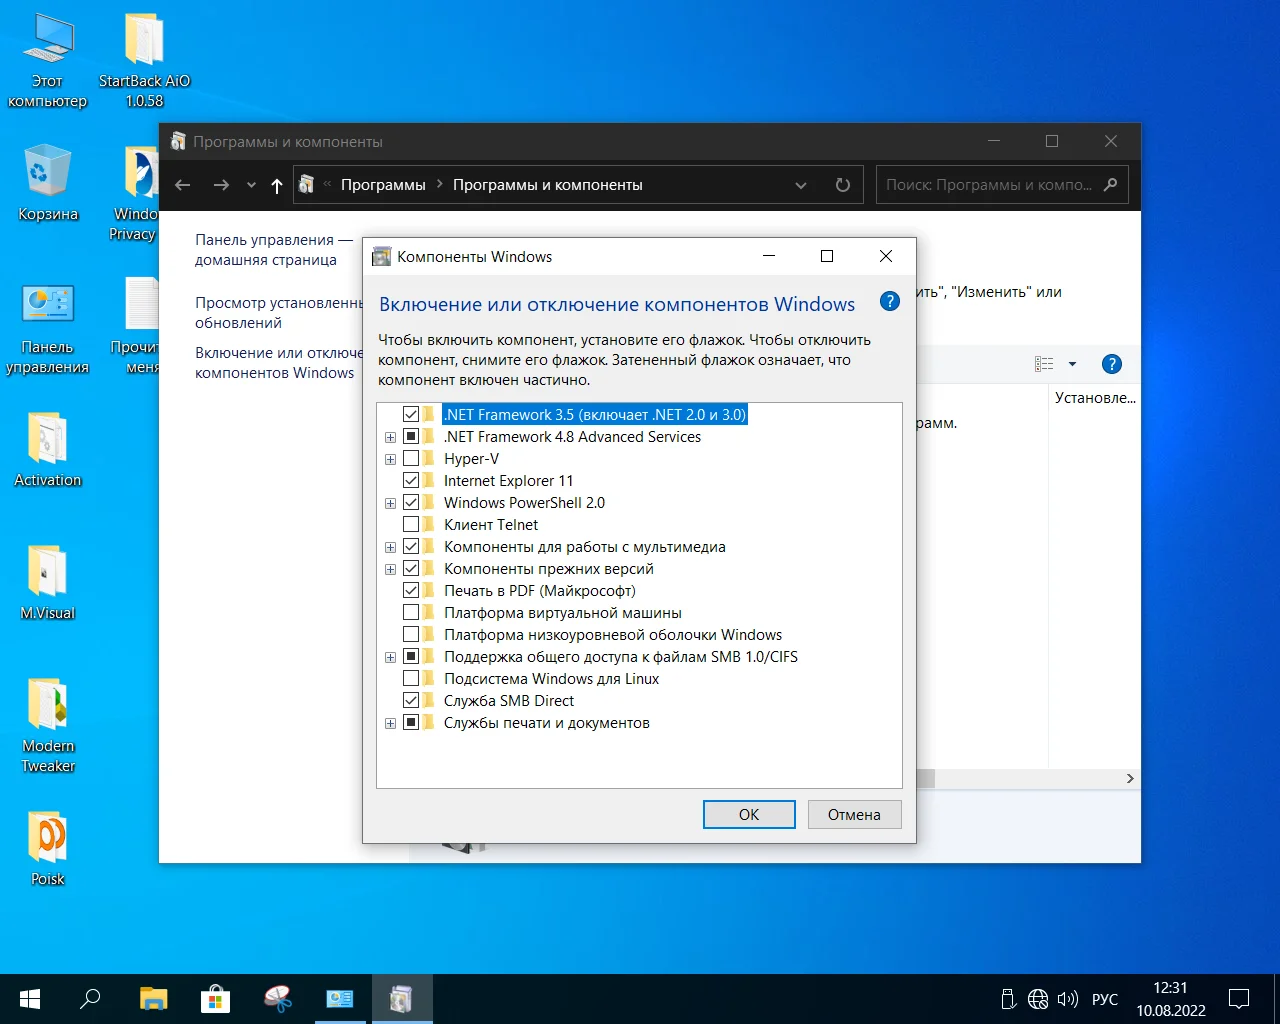
Task: Click the Отмена button
Action: point(854,815)
